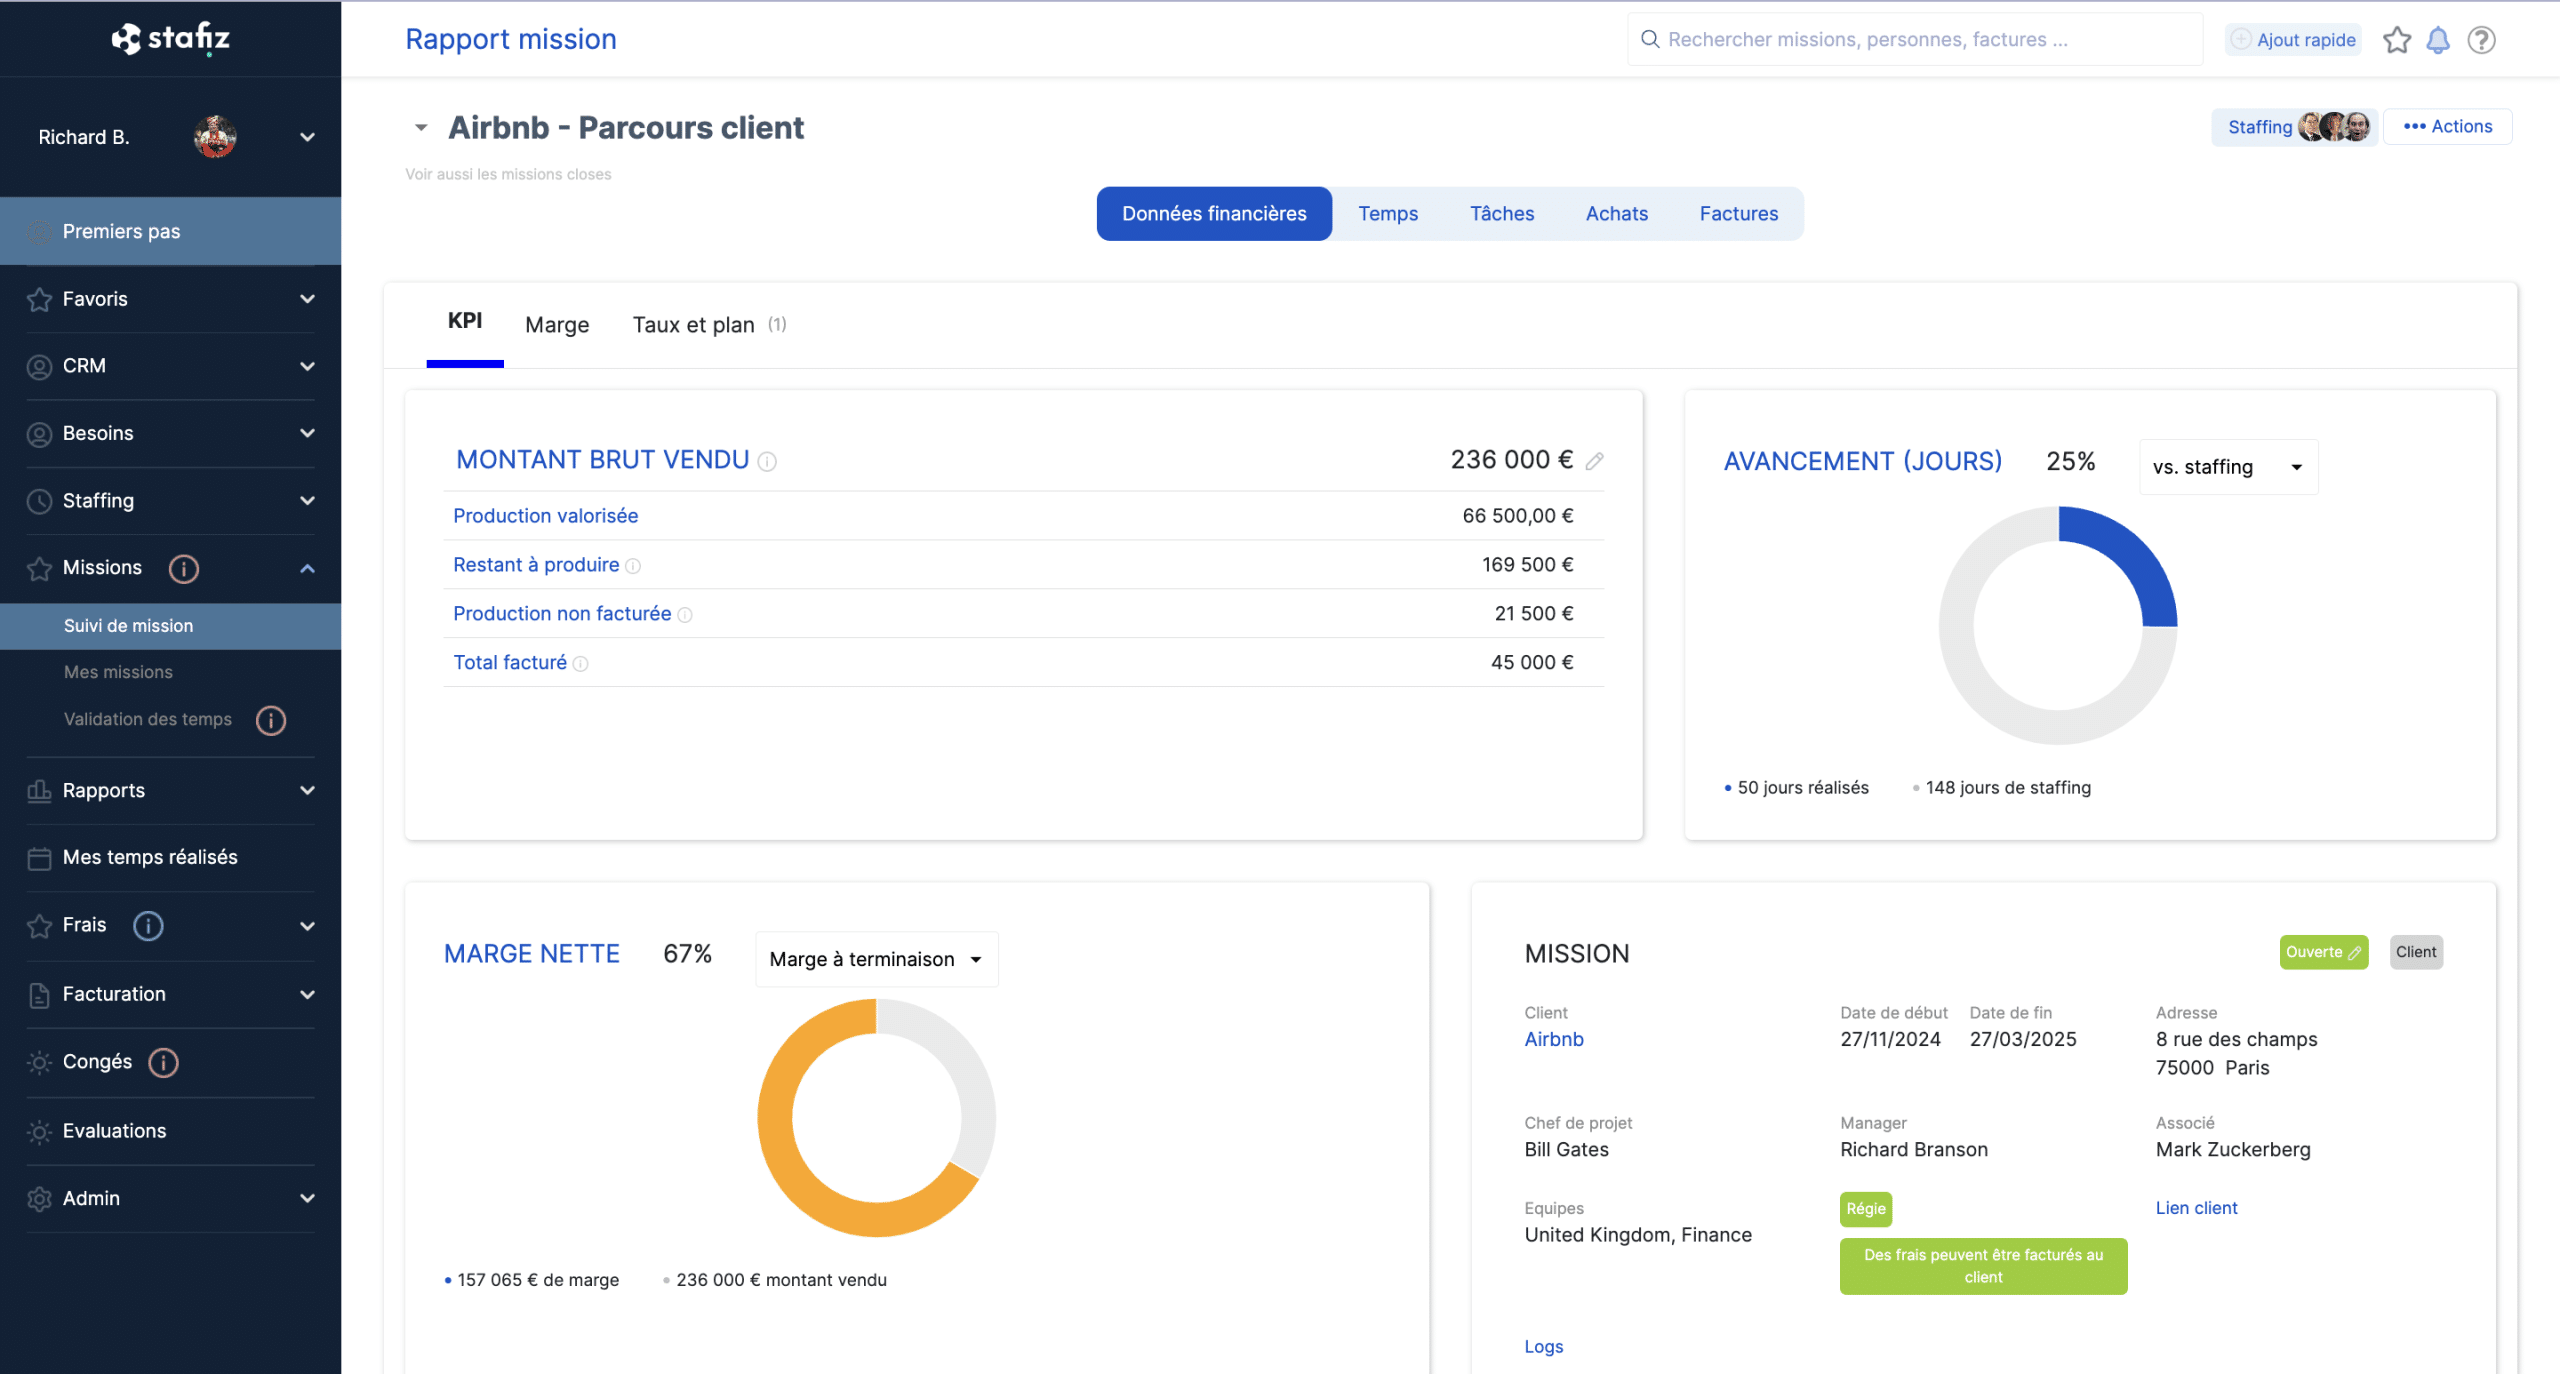This screenshot has height=1374, width=2560.
Task: Switch to the Temps tab
Action: (1388, 214)
